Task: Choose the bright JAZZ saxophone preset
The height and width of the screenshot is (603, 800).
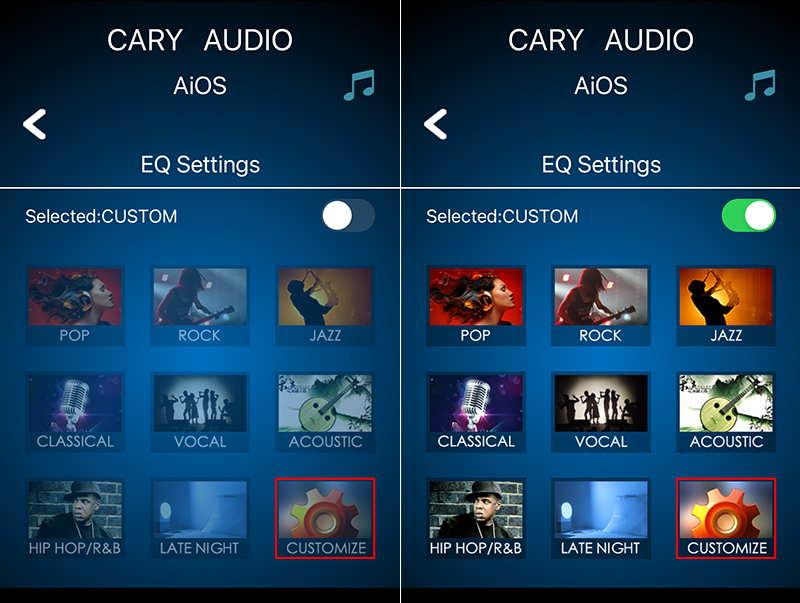Action: click(x=726, y=306)
